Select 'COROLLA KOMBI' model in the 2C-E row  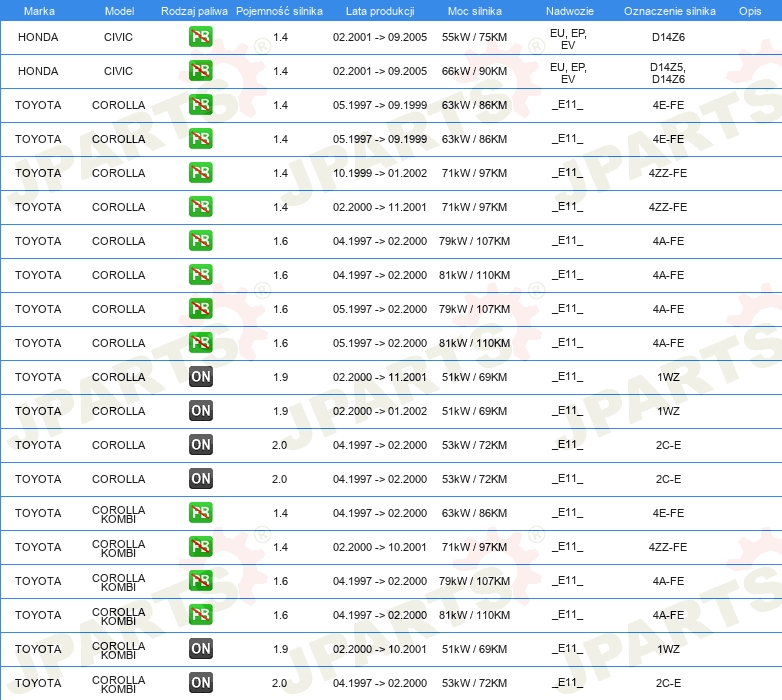tap(118, 684)
